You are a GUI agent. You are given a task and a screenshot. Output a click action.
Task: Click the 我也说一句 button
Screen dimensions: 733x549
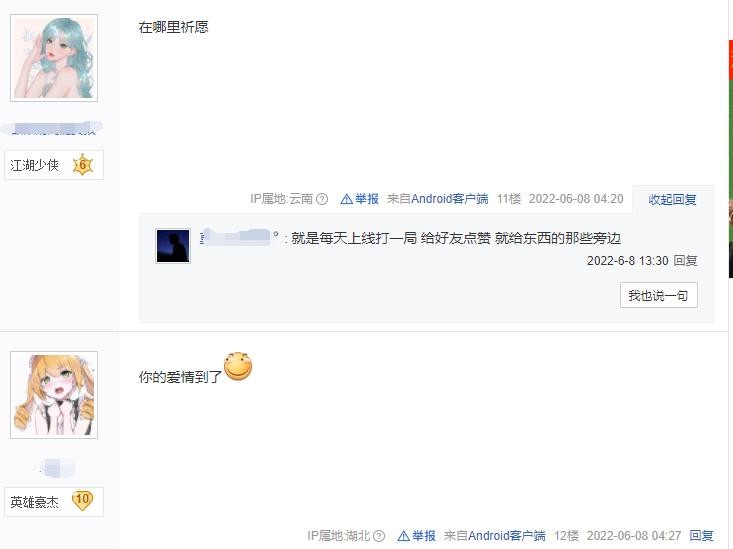point(659,295)
